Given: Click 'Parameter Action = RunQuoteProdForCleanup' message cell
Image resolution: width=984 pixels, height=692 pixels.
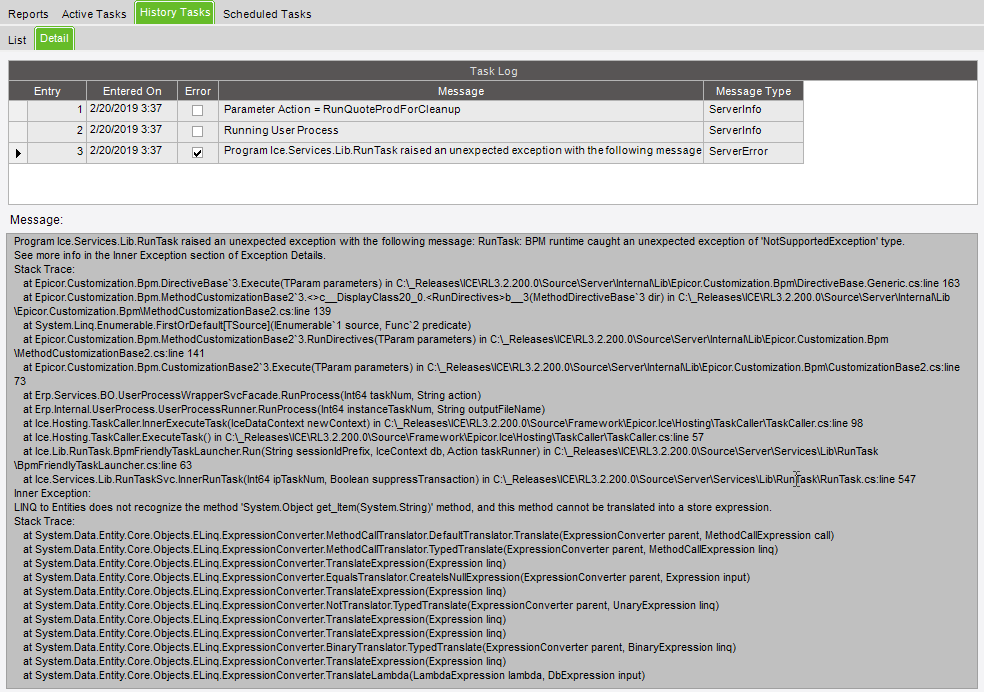Looking at the screenshot, I should click(x=461, y=110).
